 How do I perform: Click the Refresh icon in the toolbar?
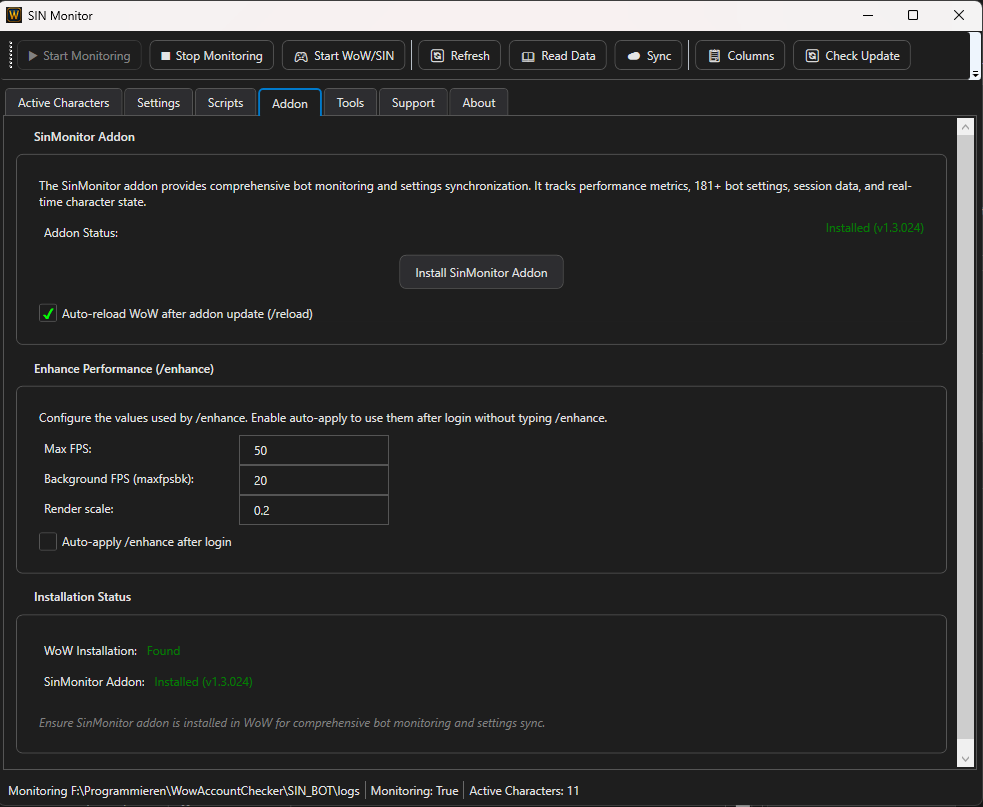[x=435, y=55]
